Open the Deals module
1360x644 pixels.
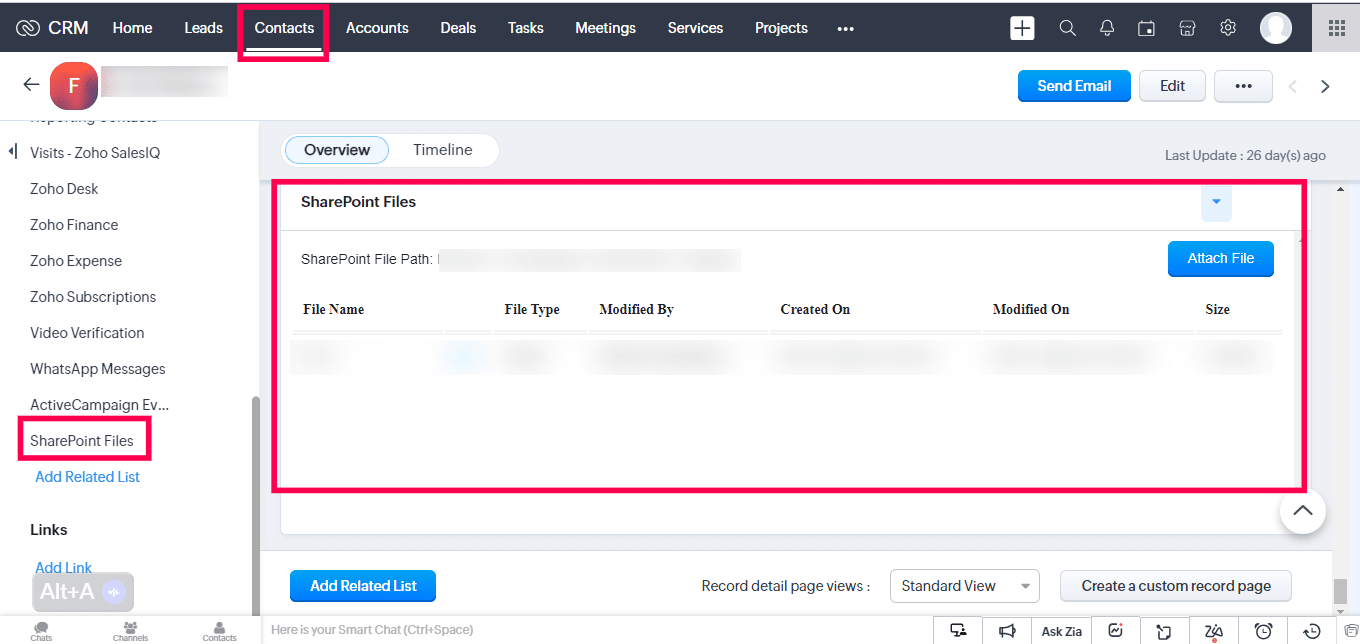[458, 28]
